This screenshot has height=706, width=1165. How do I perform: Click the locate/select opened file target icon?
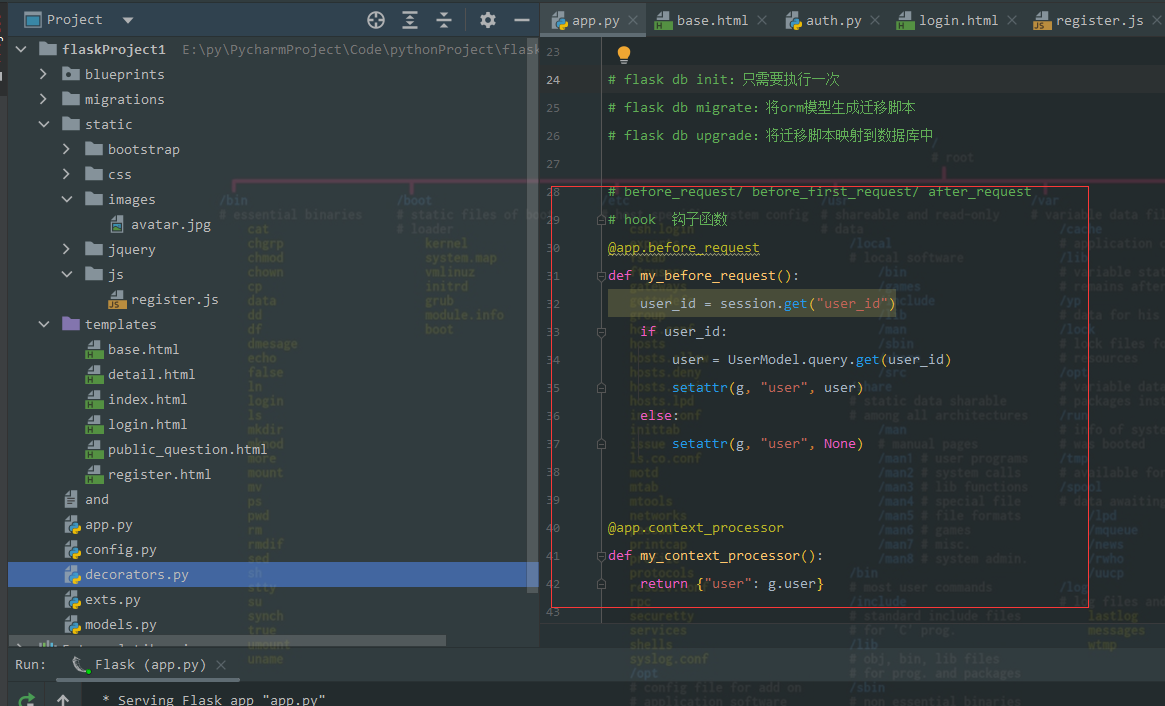pos(376,20)
